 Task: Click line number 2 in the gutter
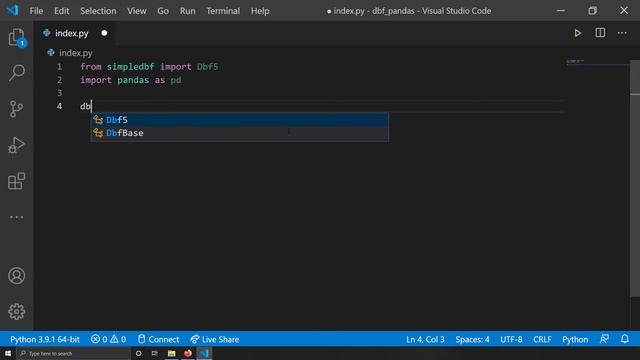(60, 80)
